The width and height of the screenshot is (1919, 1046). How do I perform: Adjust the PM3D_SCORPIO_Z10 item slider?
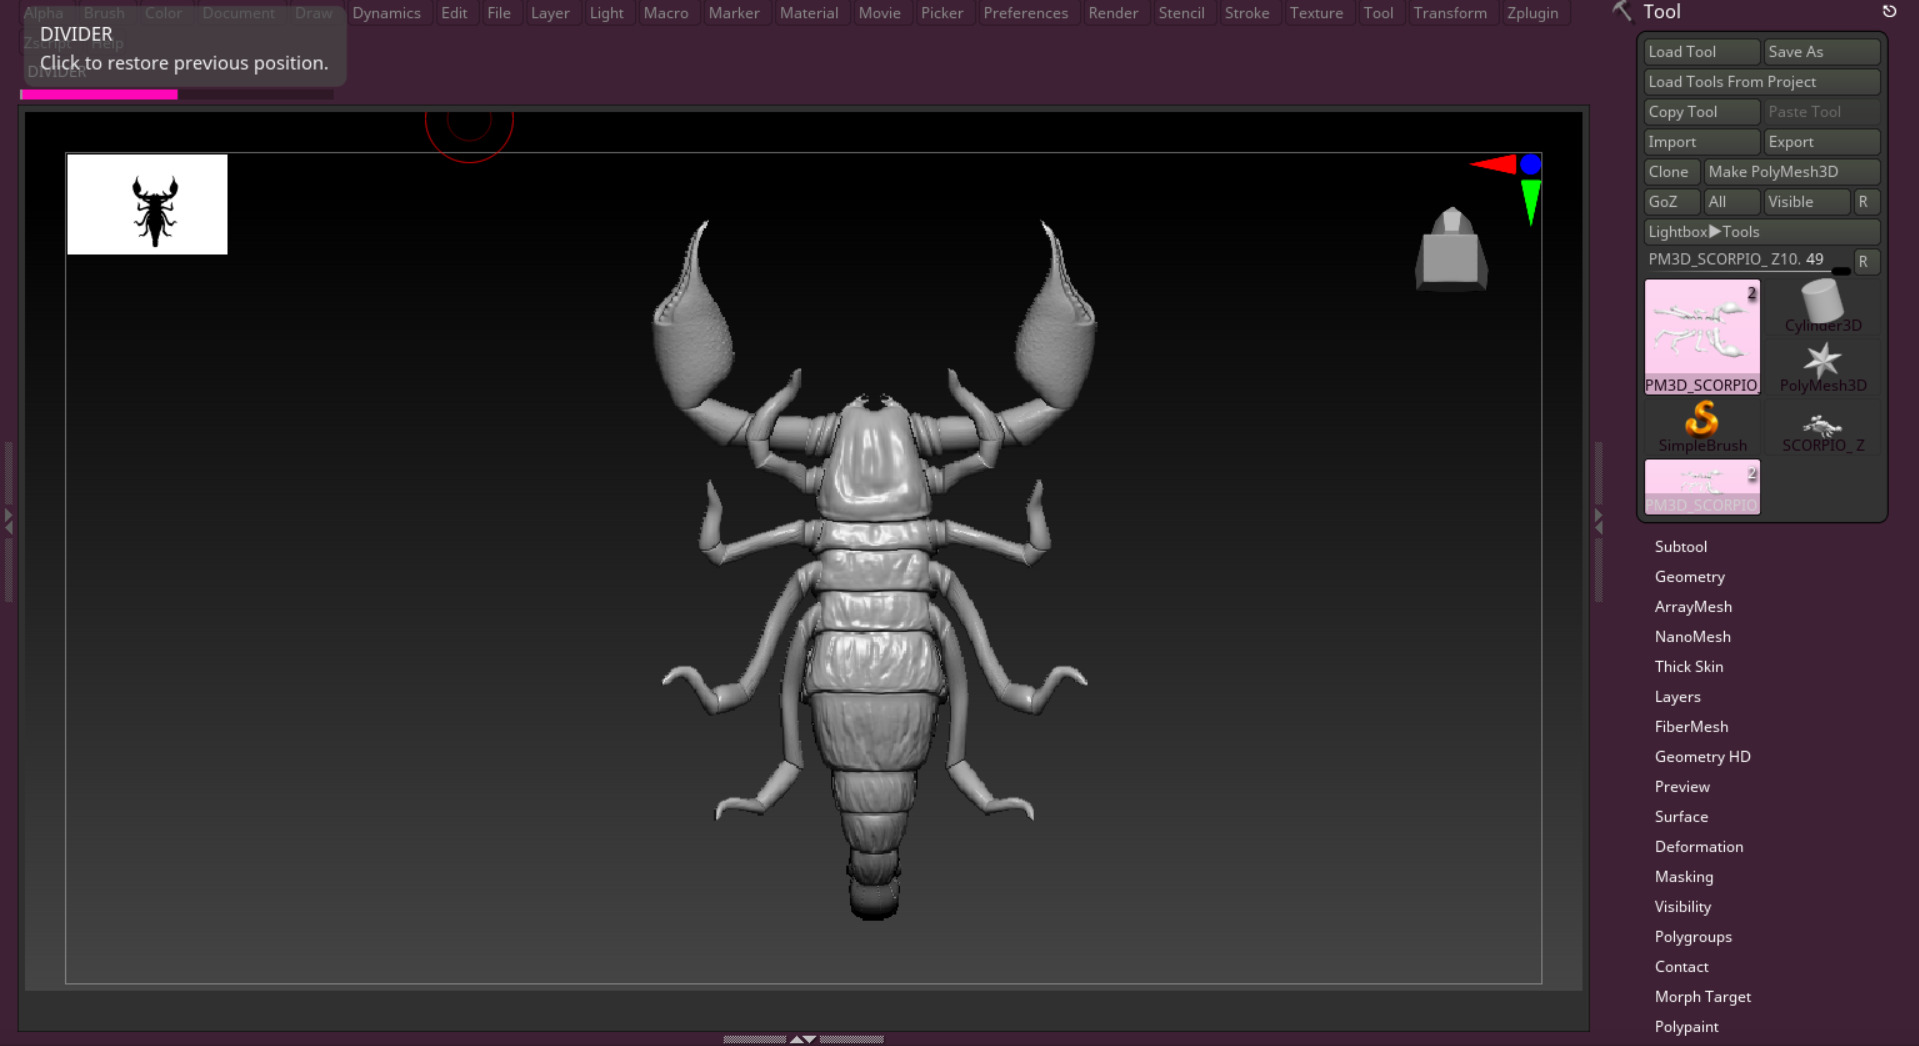click(1748, 260)
